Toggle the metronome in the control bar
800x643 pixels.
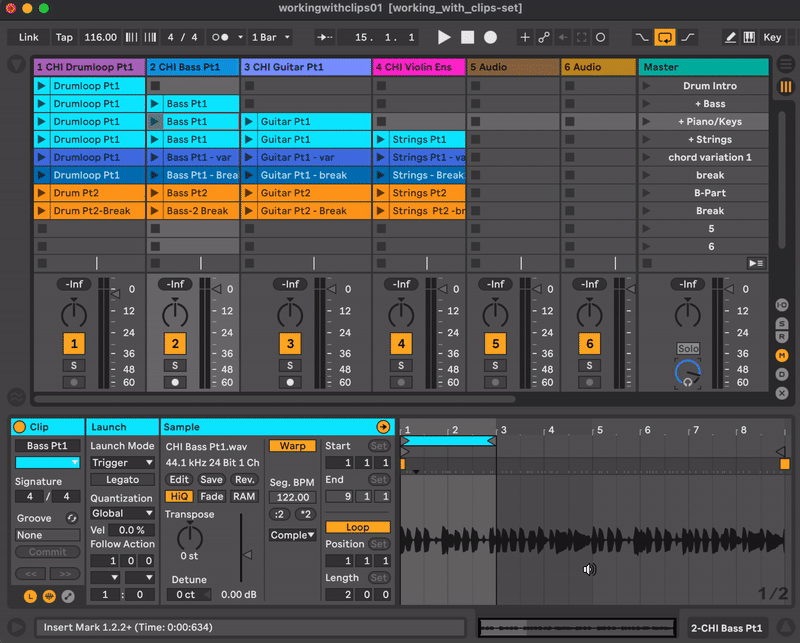(x=221, y=37)
